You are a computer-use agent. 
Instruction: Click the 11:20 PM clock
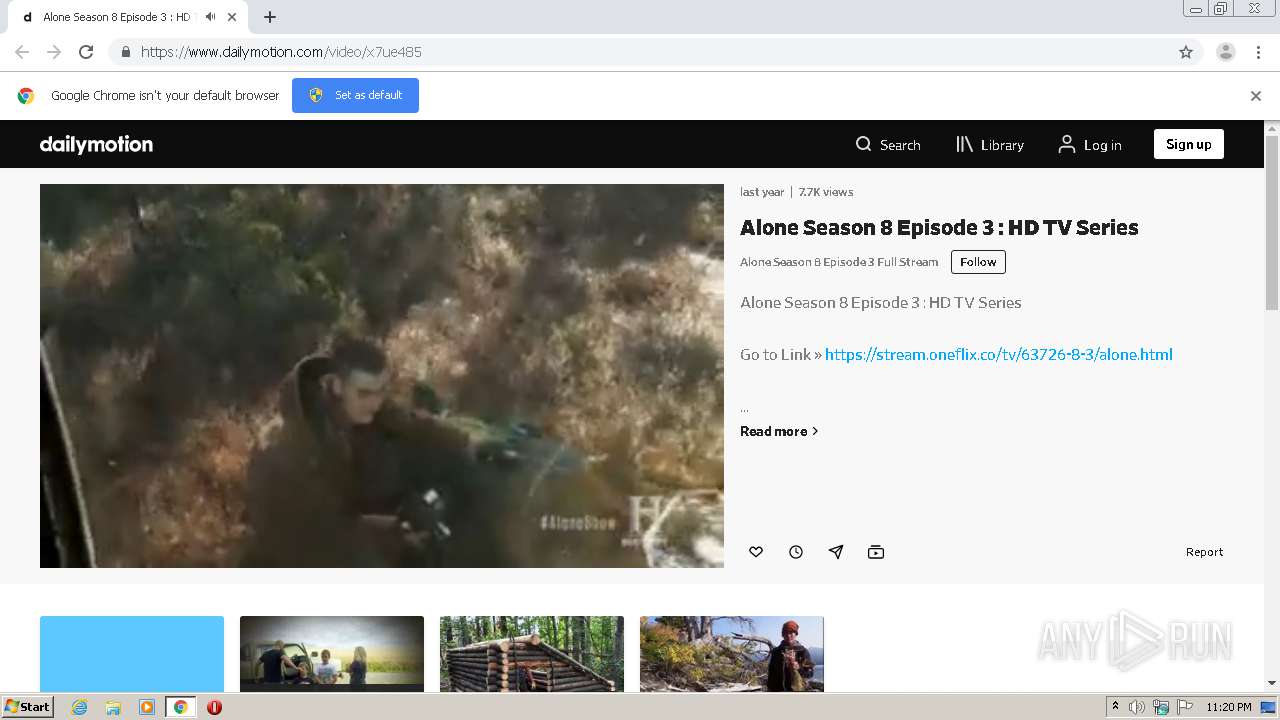1229,707
